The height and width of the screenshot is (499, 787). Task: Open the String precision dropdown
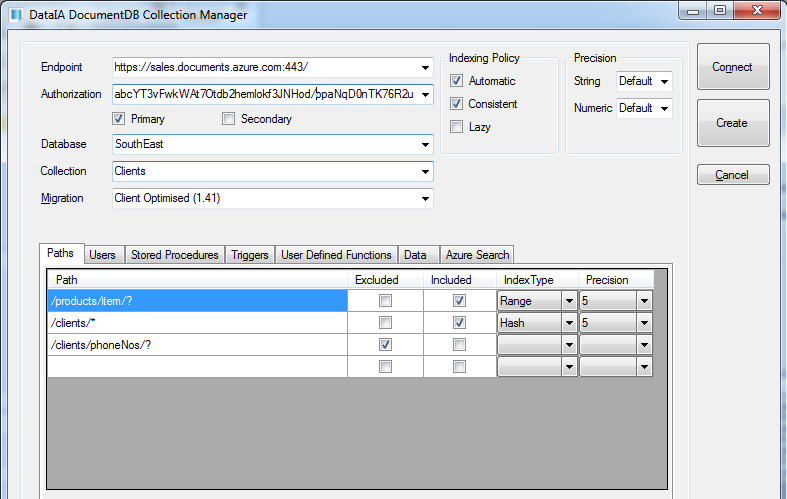click(x=664, y=81)
